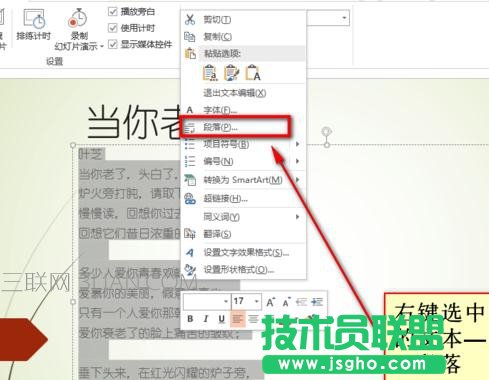Choose paste Use Destination Theme icon
Viewport: 489px width, 380px height.
coord(210,73)
